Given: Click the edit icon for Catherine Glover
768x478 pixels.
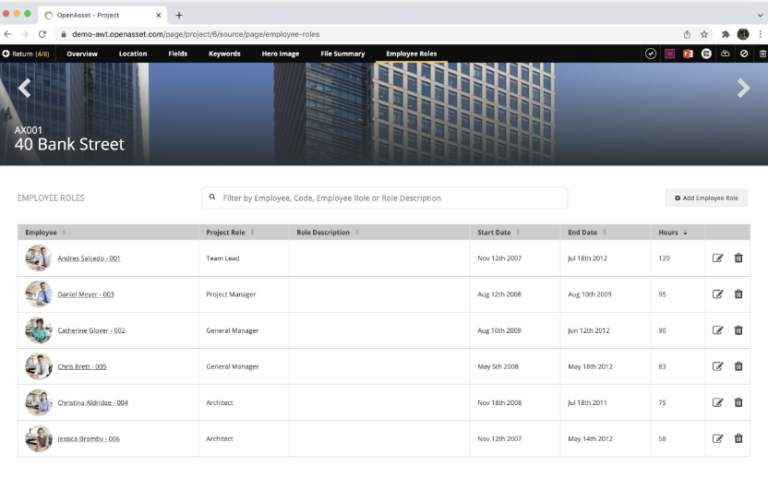Looking at the screenshot, I should click(717, 330).
